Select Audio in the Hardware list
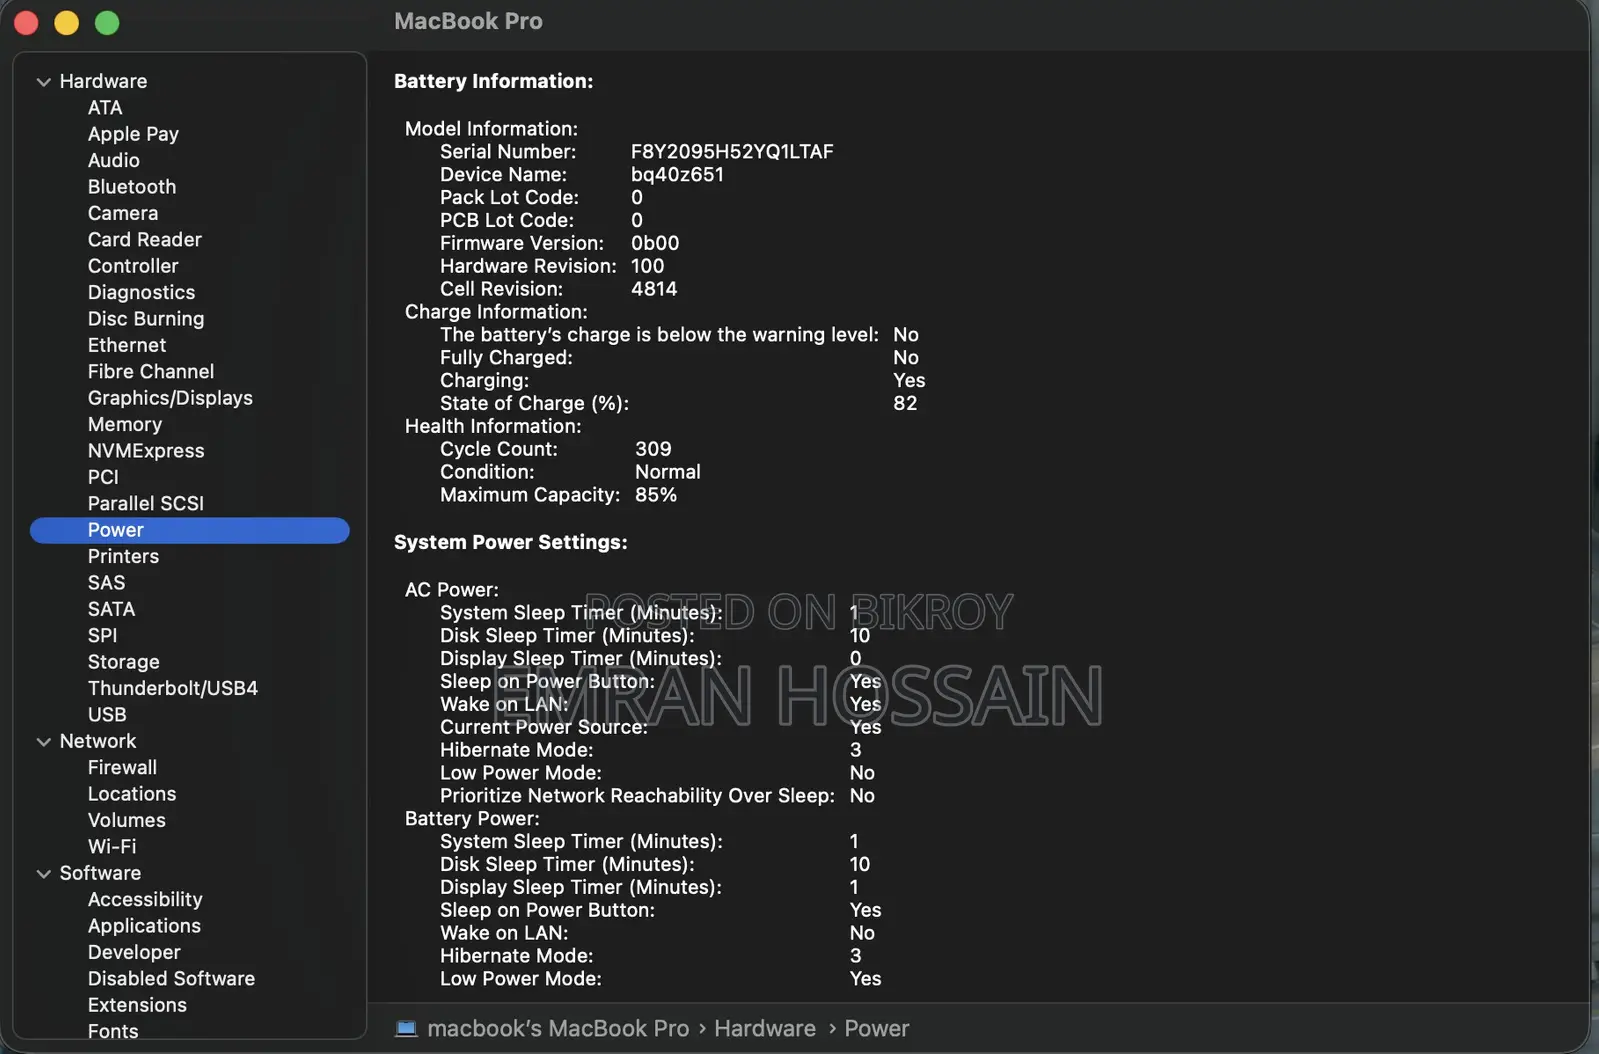The width and height of the screenshot is (1599, 1054). point(114,160)
